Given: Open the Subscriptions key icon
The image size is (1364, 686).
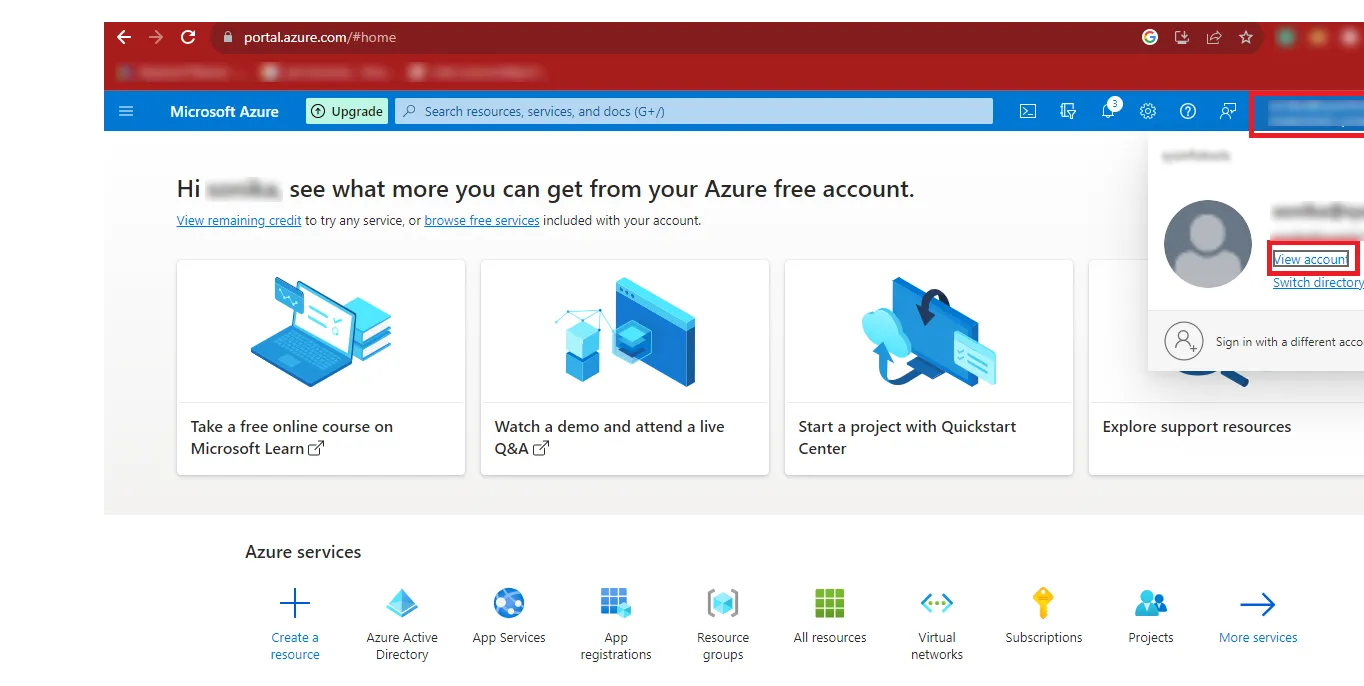Looking at the screenshot, I should tap(1043, 604).
